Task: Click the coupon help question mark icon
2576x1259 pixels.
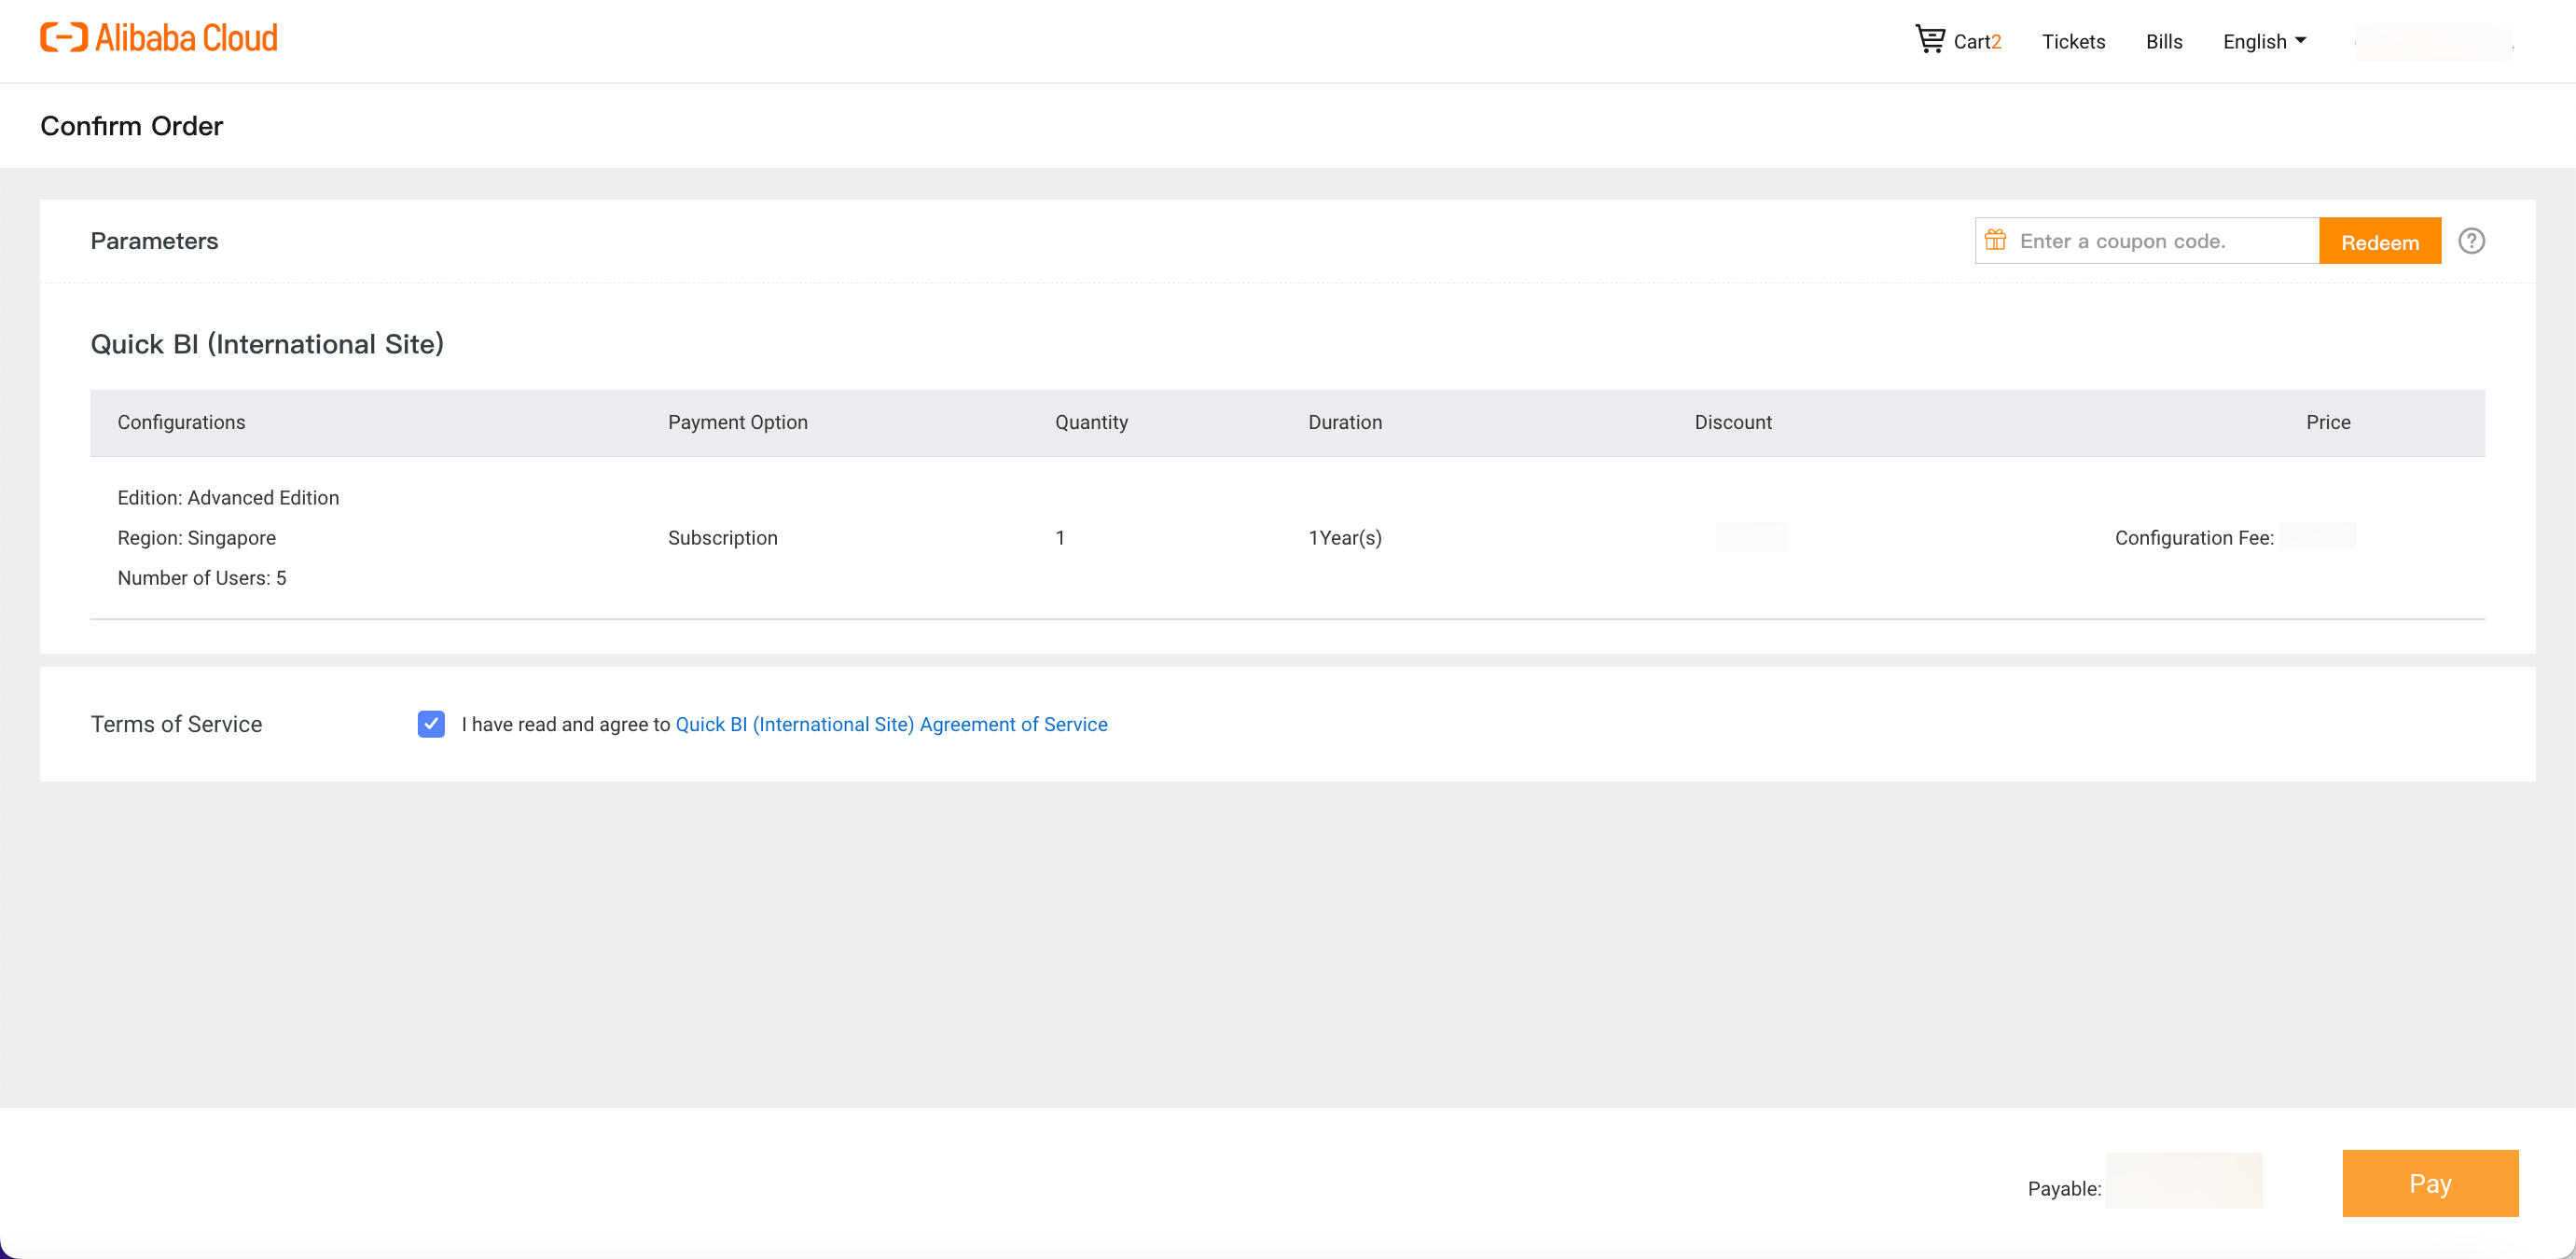Action: [2471, 241]
